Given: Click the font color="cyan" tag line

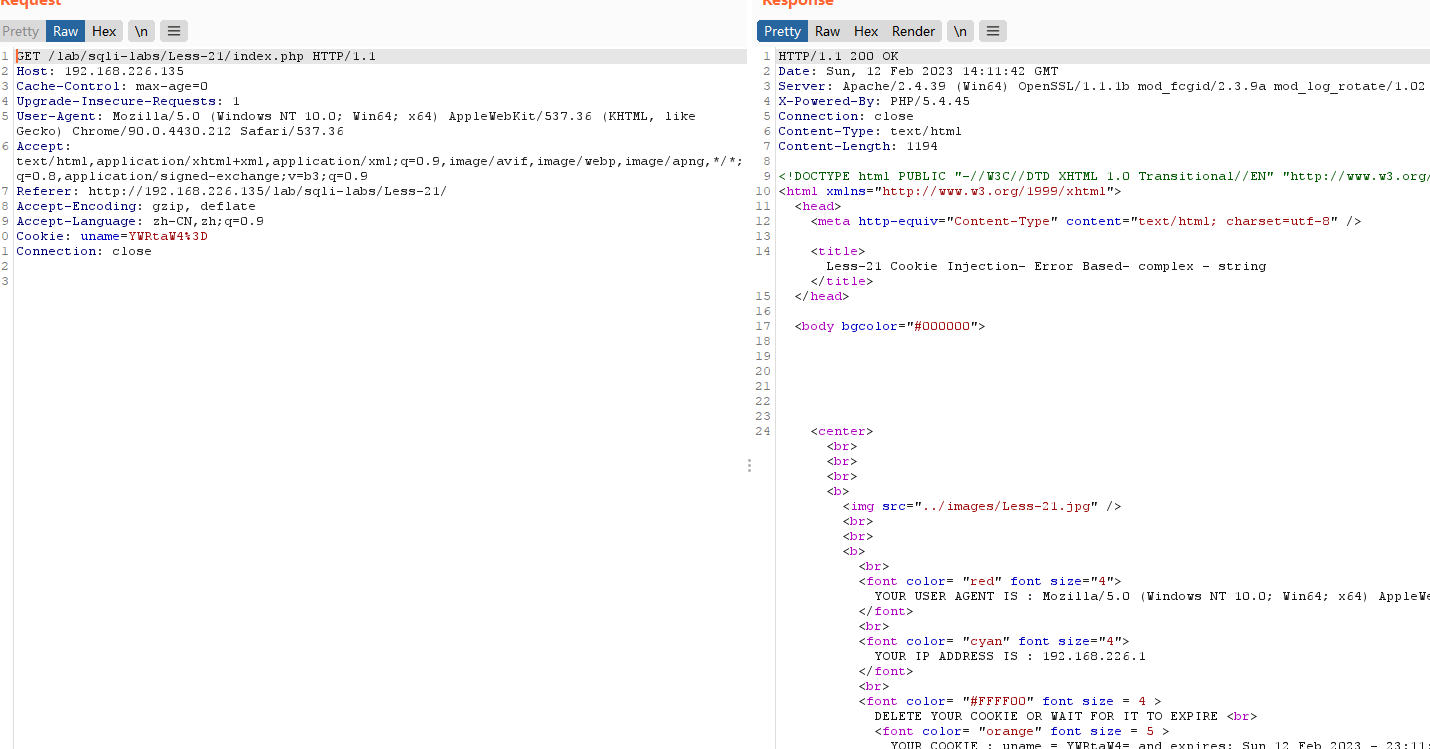Looking at the screenshot, I should 994,641.
